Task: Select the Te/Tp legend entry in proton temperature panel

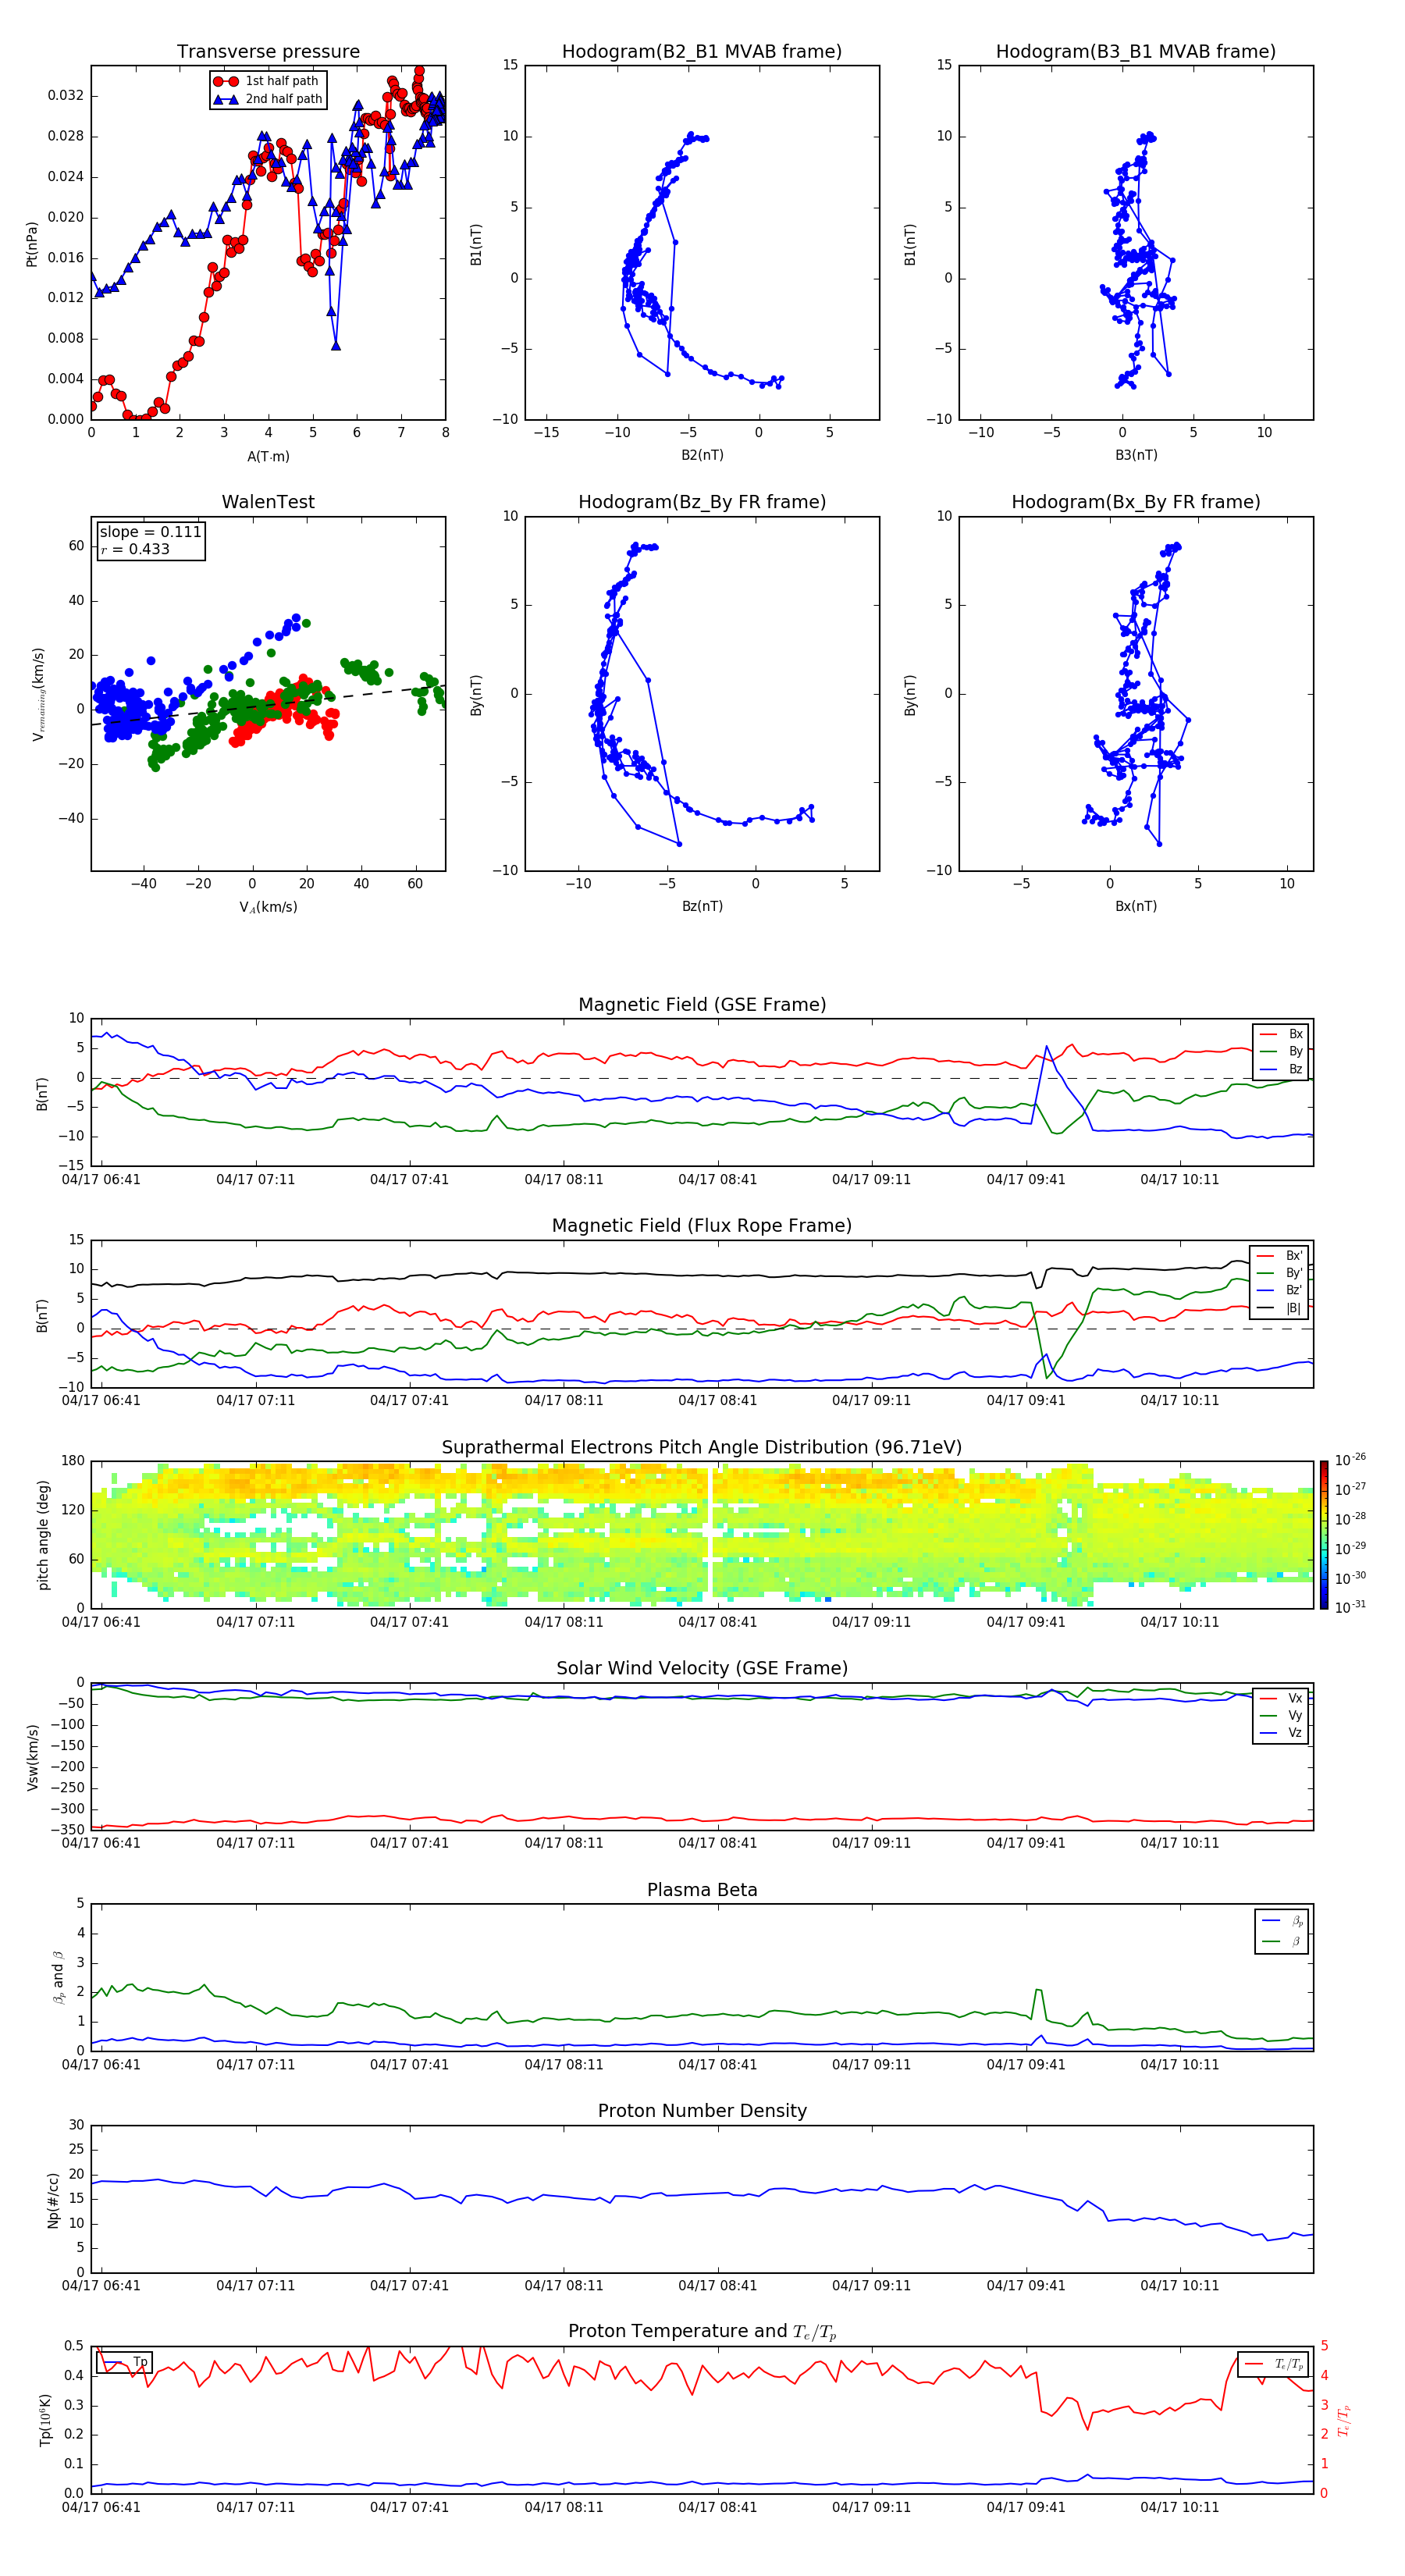Action: pyautogui.click(x=1274, y=2364)
